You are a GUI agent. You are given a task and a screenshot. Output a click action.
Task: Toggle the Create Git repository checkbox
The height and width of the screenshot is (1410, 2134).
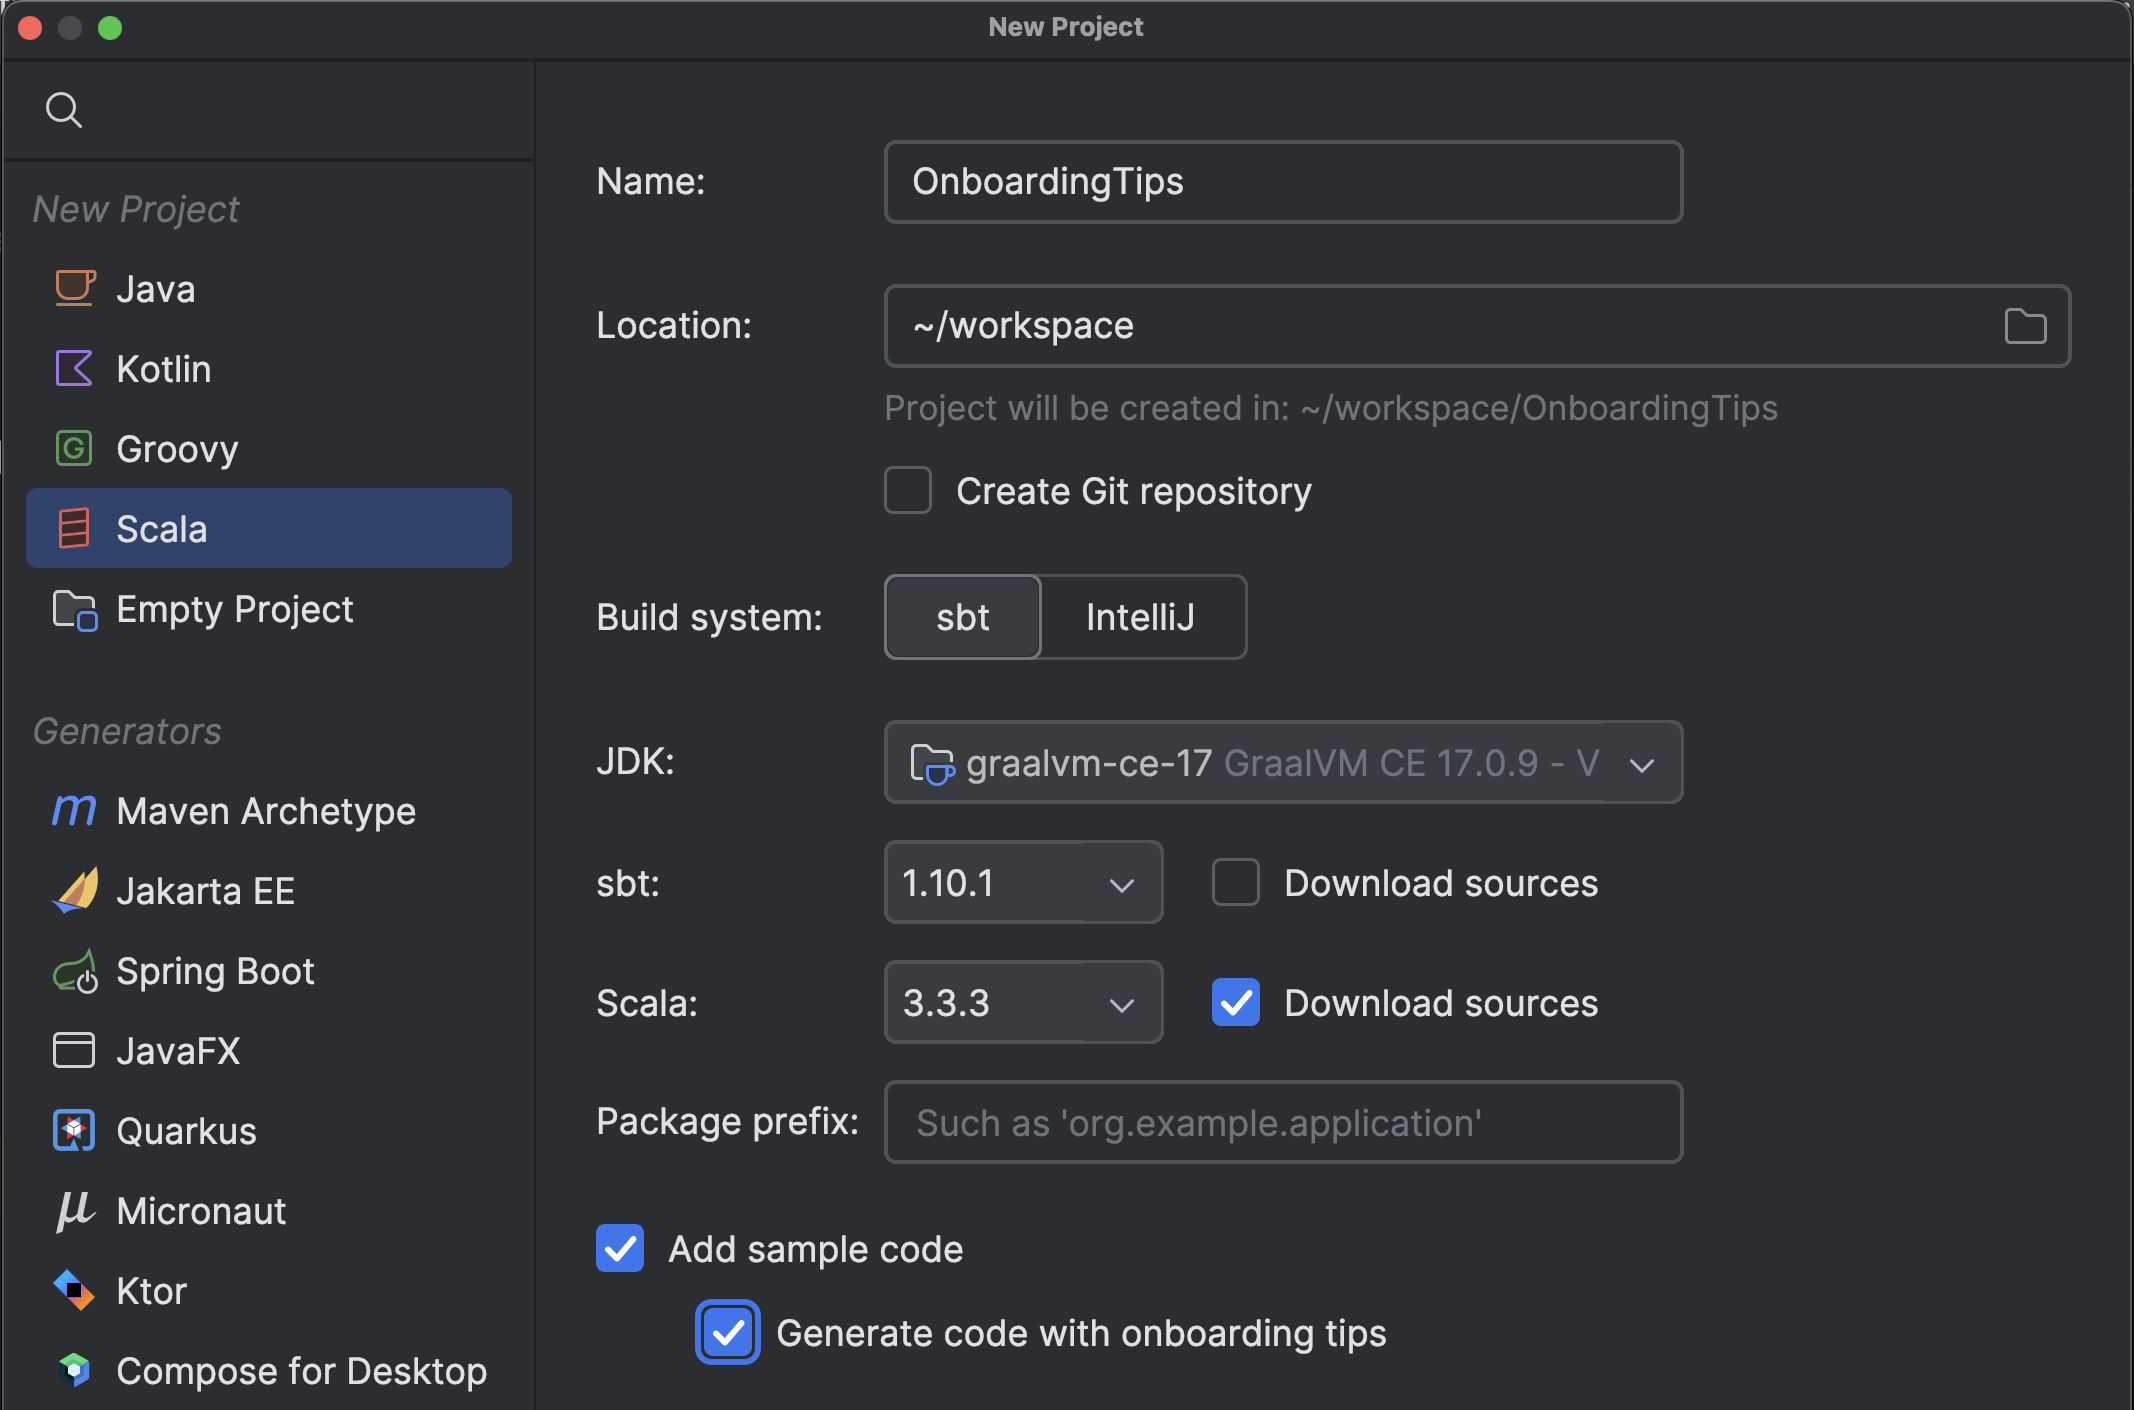click(x=910, y=491)
